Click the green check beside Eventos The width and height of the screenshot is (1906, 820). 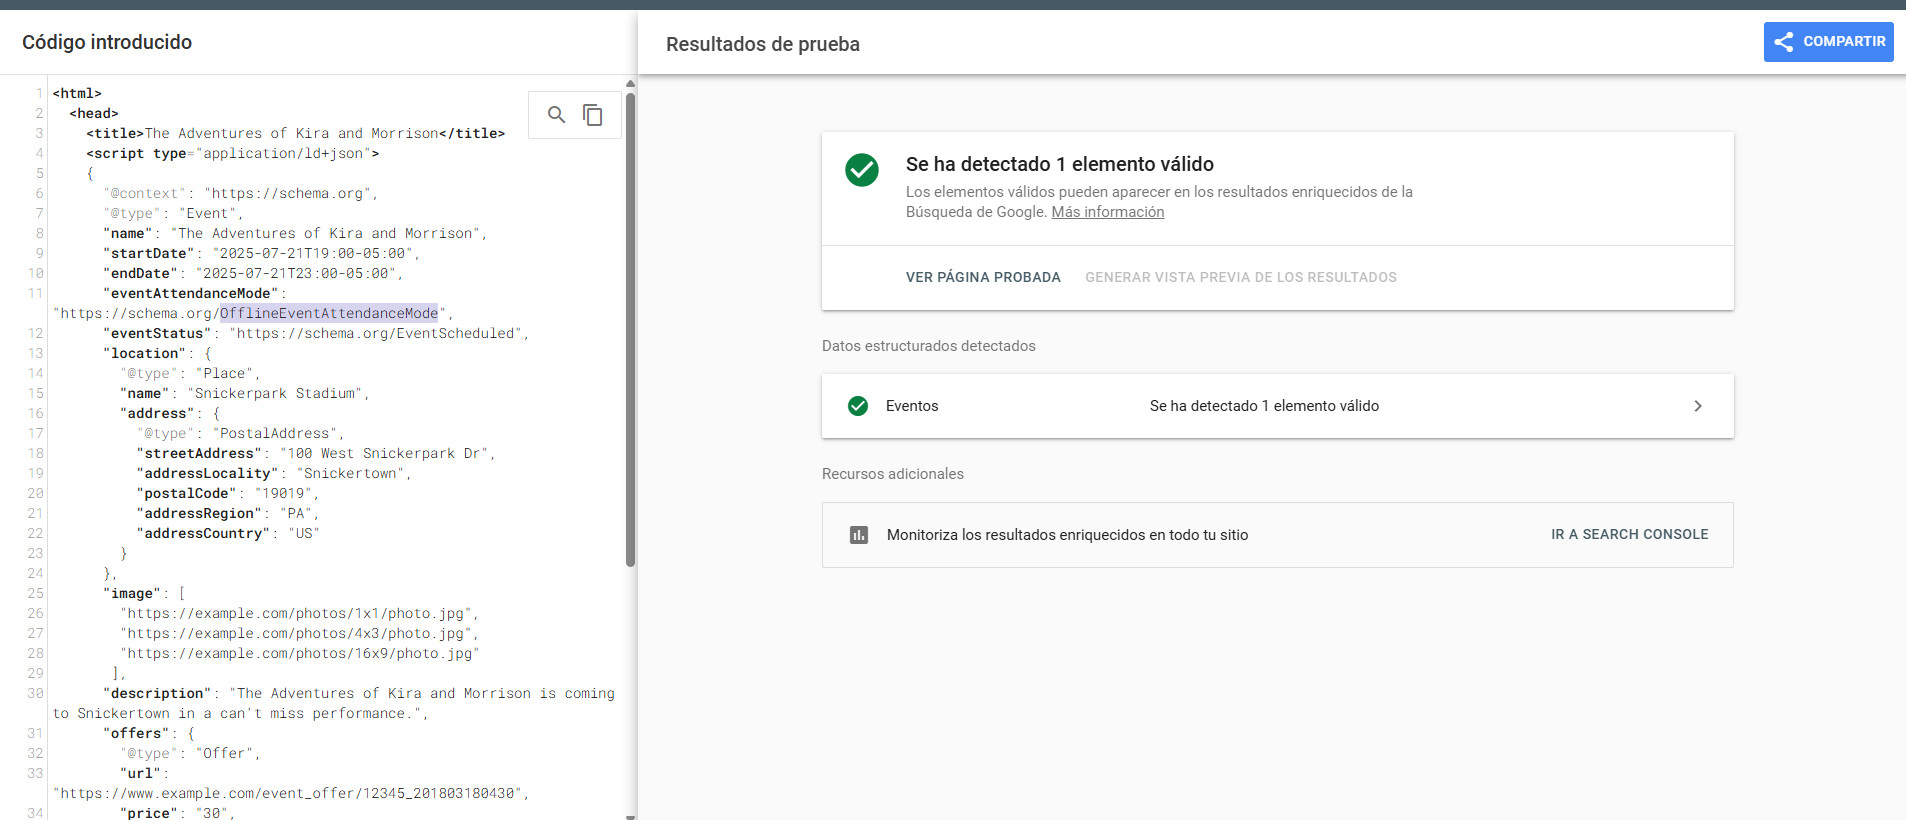858,406
